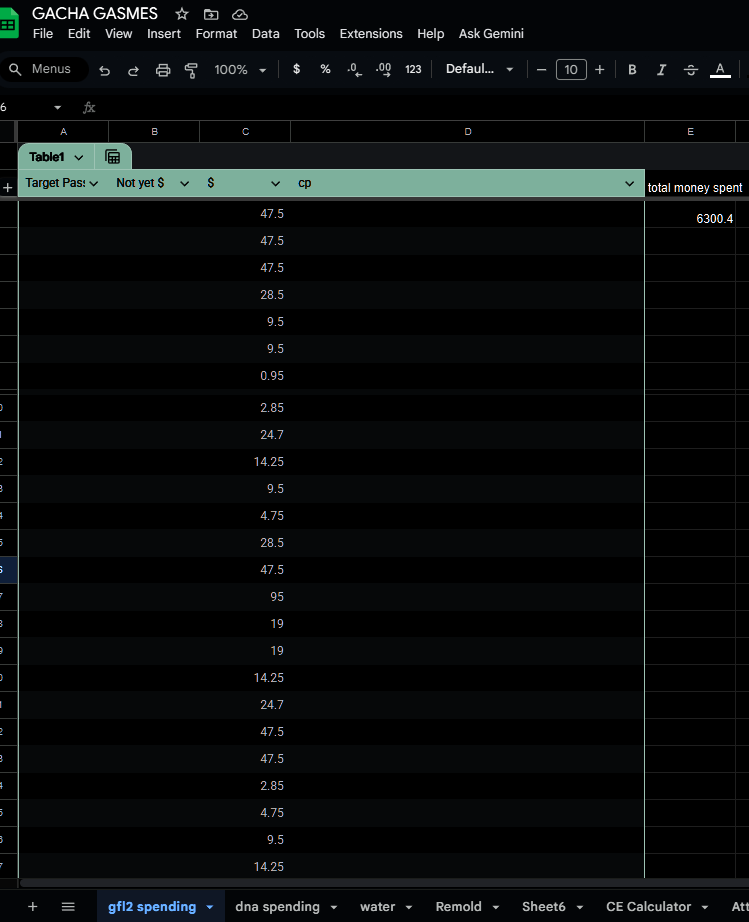Click the plus icon beside the table header
Viewport: 749px width, 922px height.
(x=8, y=188)
